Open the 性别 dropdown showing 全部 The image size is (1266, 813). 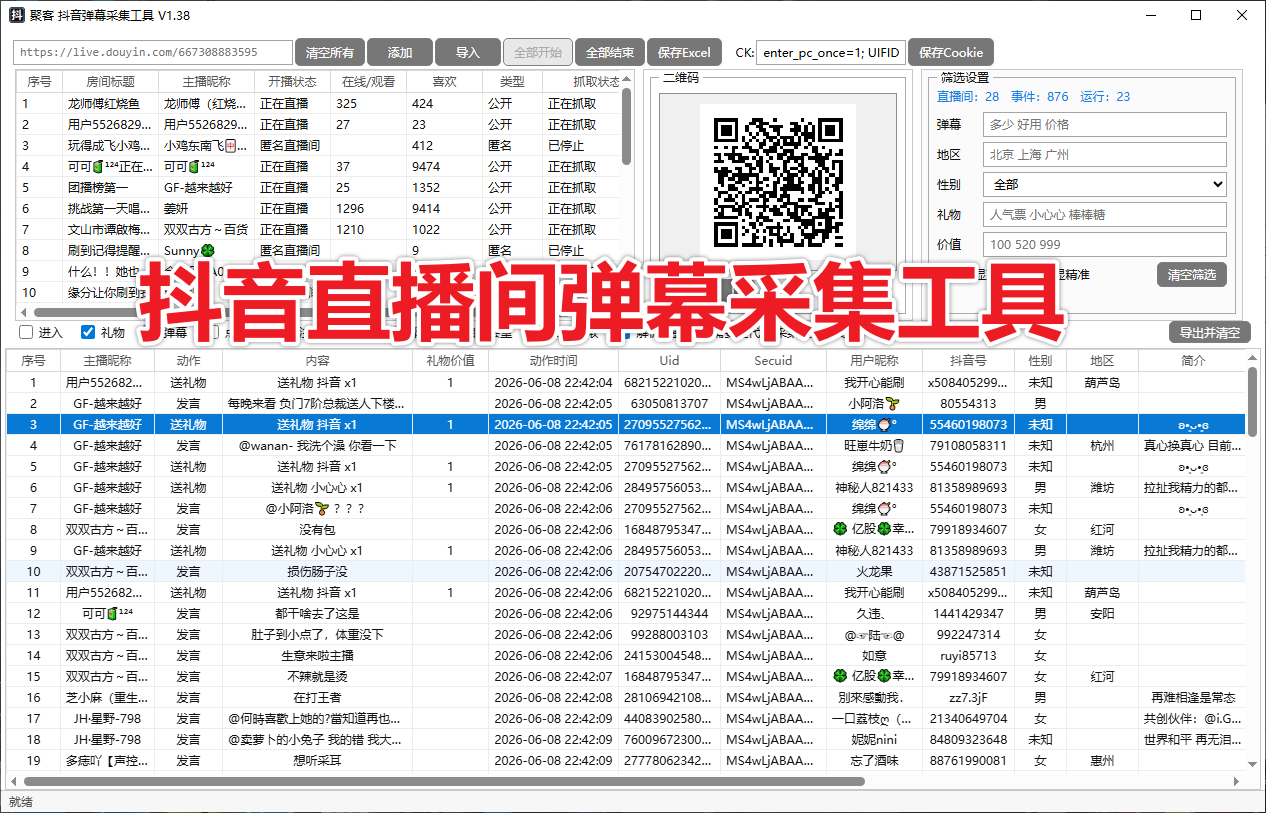click(1105, 184)
